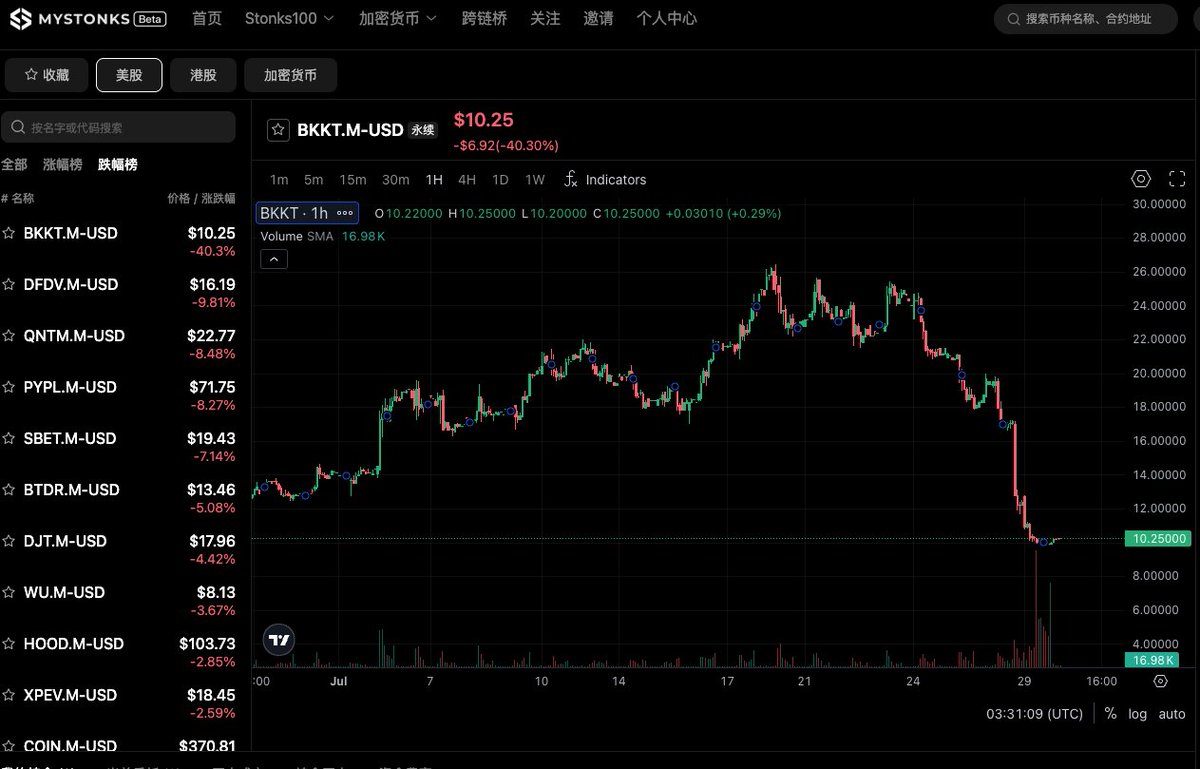Toggle the auto scale

pyautogui.click(x=1172, y=714)
